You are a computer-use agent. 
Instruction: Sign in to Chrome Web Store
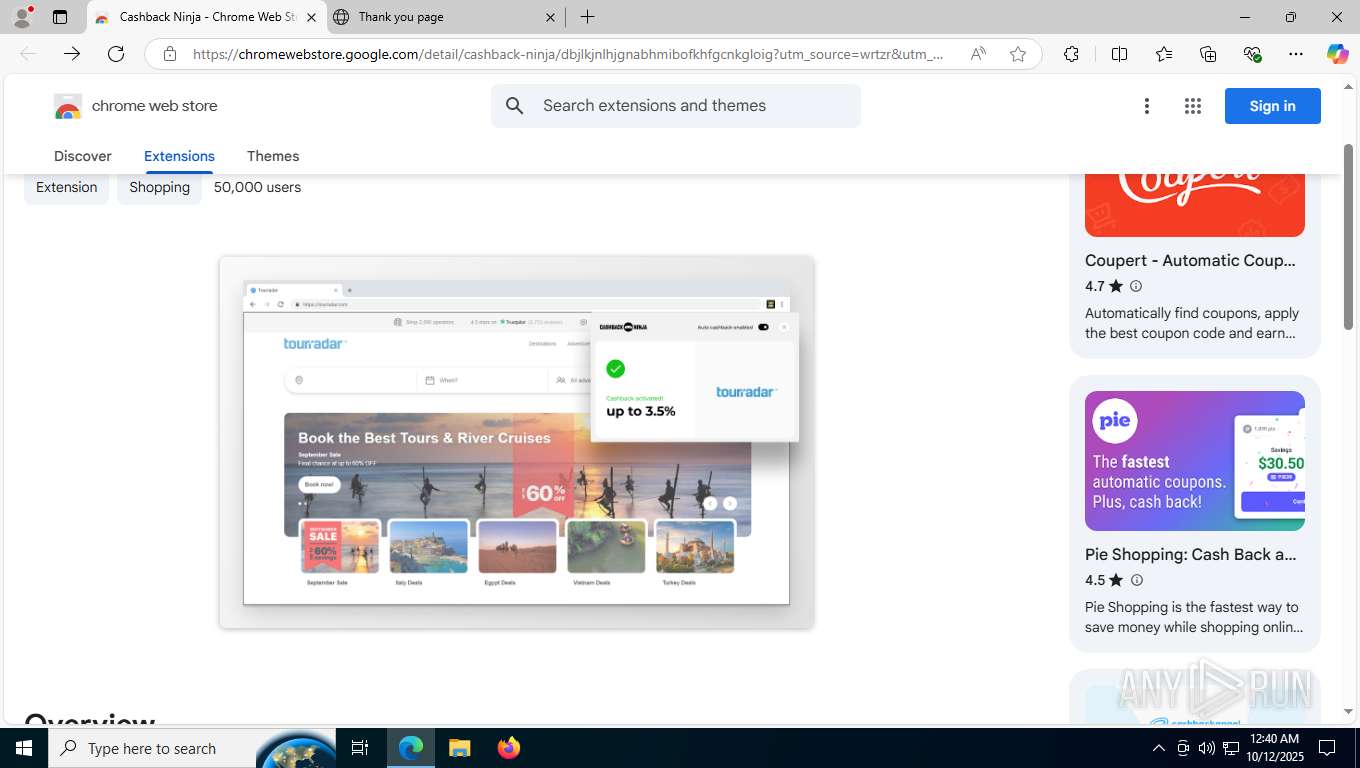coord(1272,106)
